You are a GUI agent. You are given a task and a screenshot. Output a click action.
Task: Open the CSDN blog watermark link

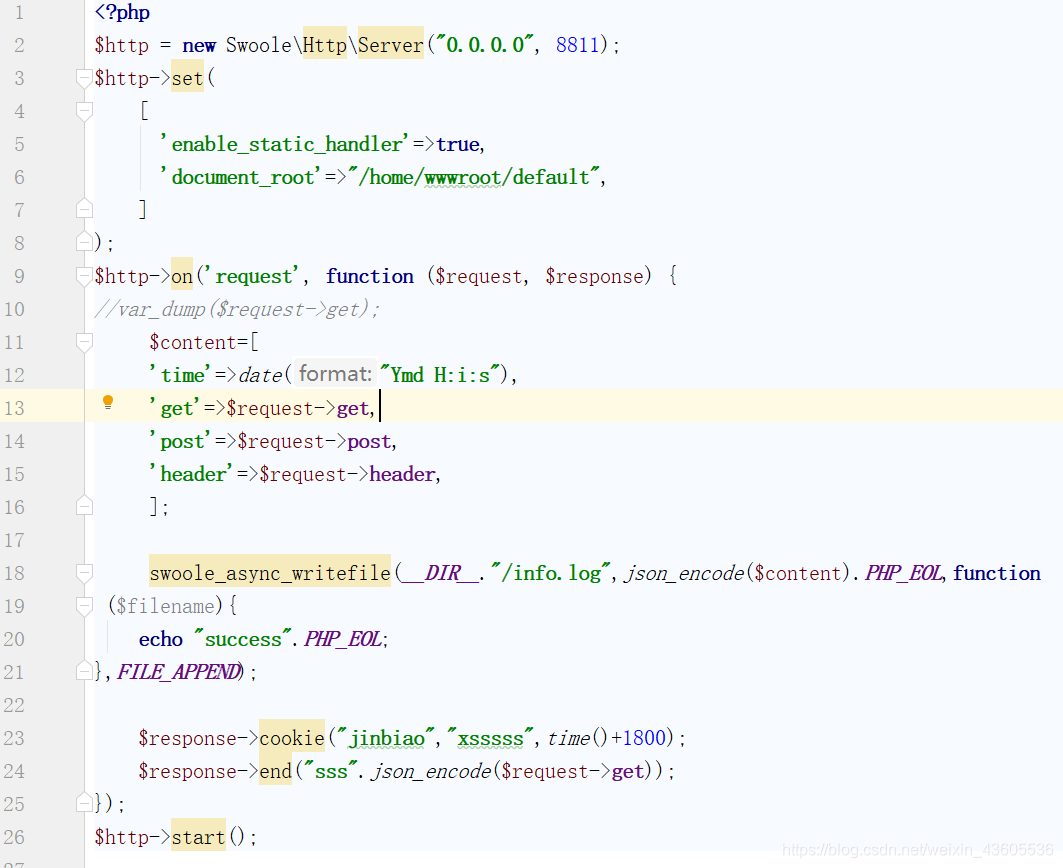pyautogui.click(x=919, y=849)
